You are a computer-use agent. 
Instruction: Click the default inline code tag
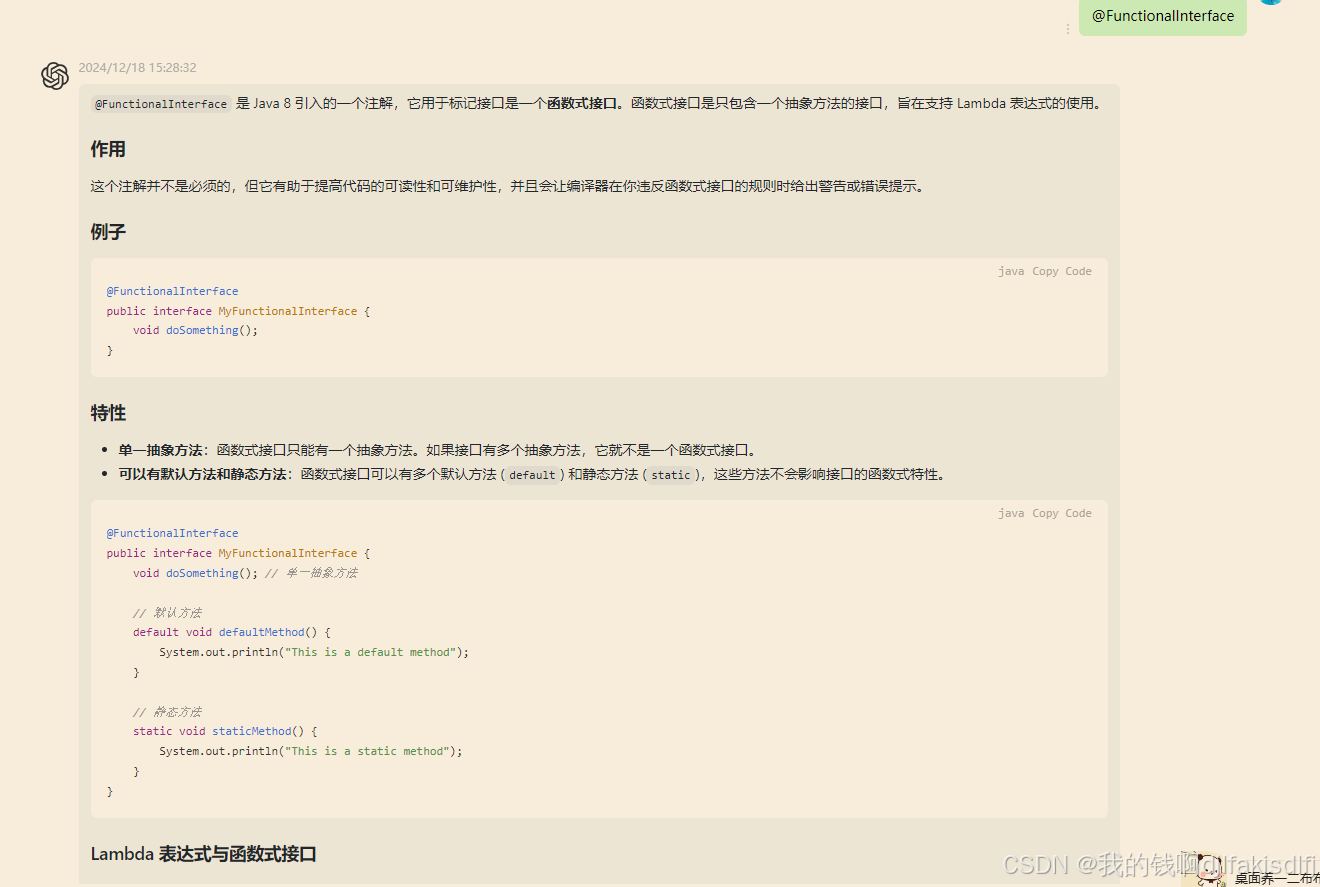(532, 475)
